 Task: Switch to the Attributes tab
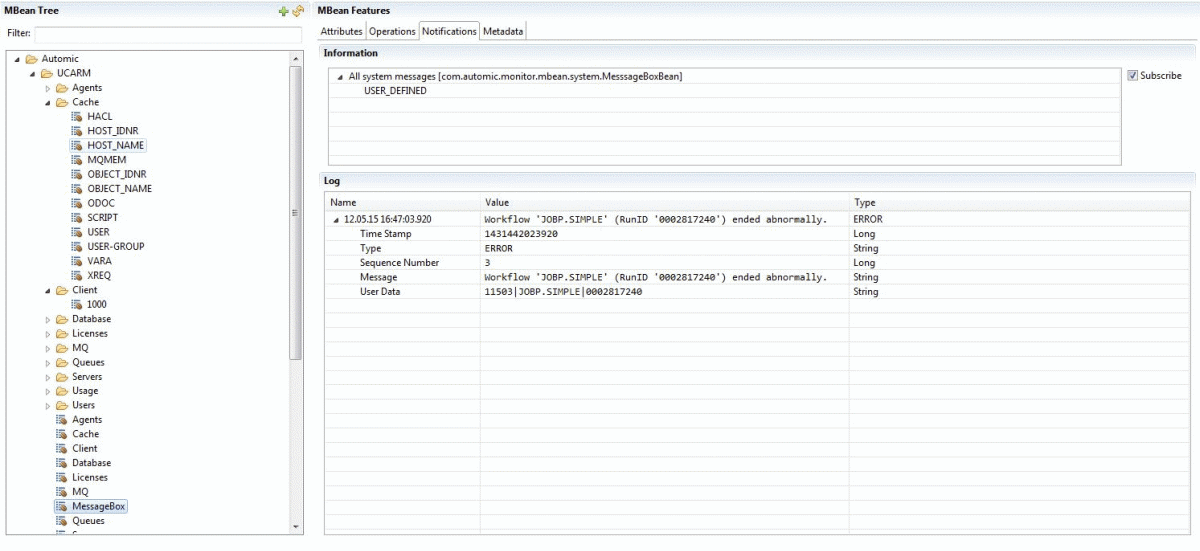pos(341,32)
